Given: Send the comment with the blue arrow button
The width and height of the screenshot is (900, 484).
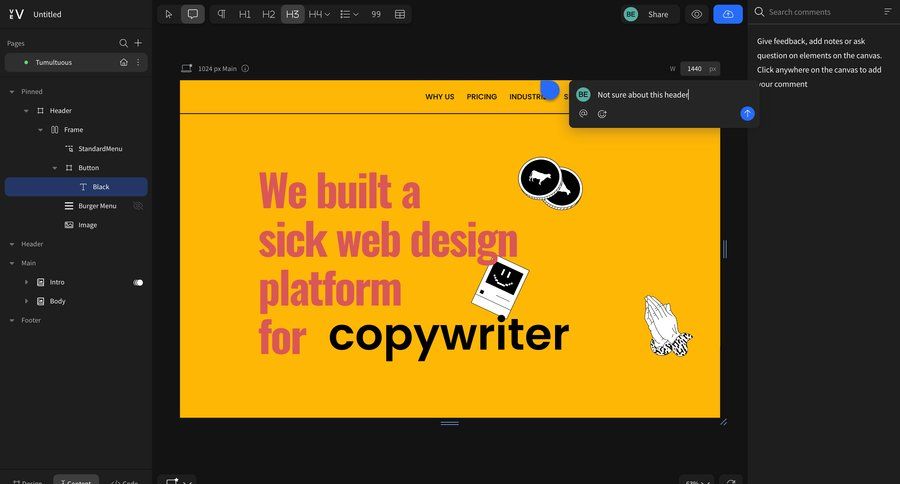Looking at the screenshot, I should point(747,114).
